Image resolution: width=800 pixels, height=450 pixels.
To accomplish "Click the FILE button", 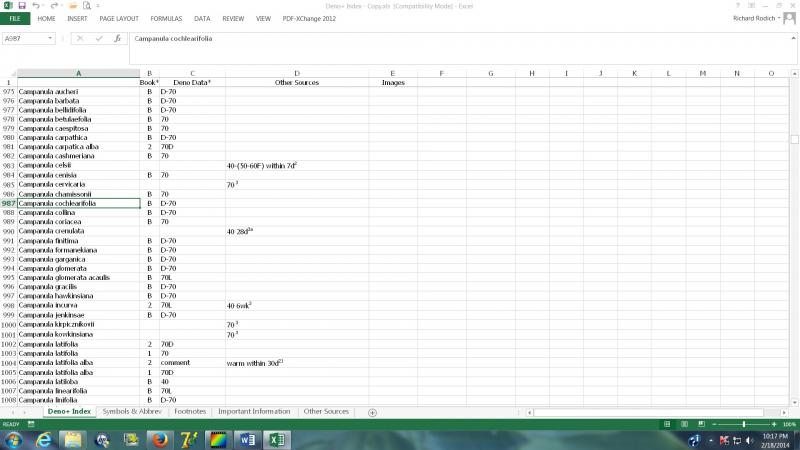I will click(x=16, y=18).
